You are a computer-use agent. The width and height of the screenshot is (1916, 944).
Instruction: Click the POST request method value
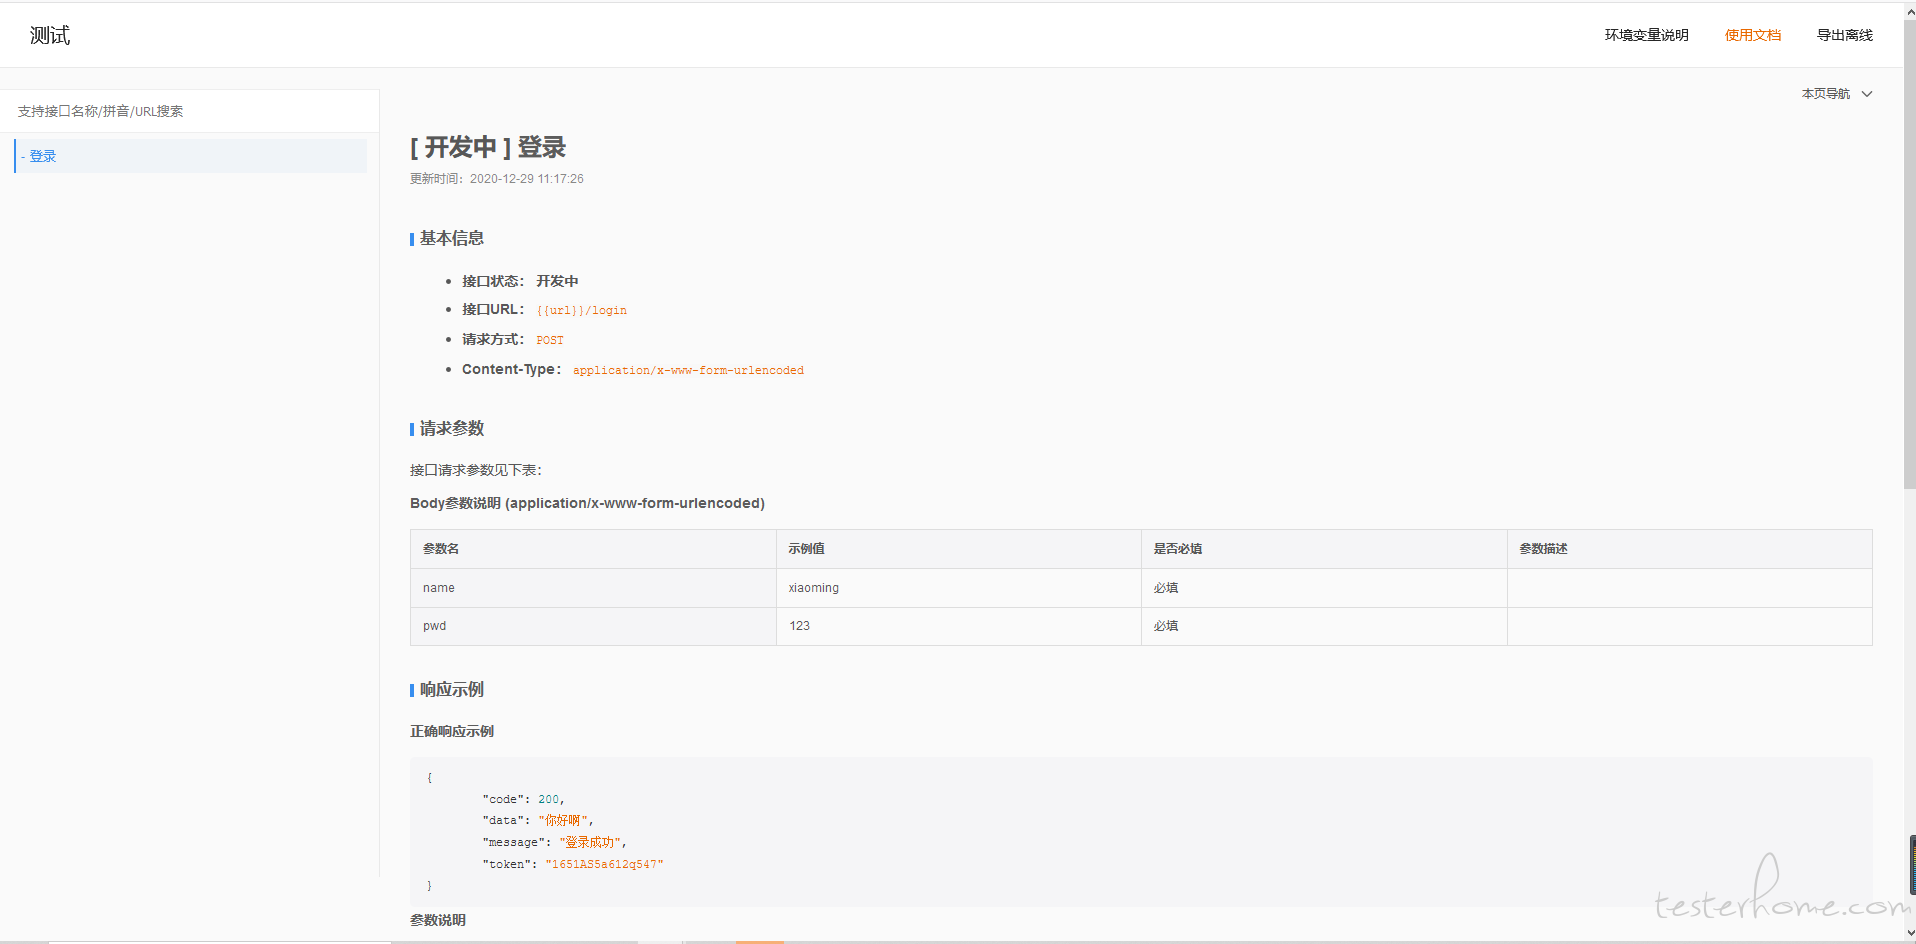[549, 340]
